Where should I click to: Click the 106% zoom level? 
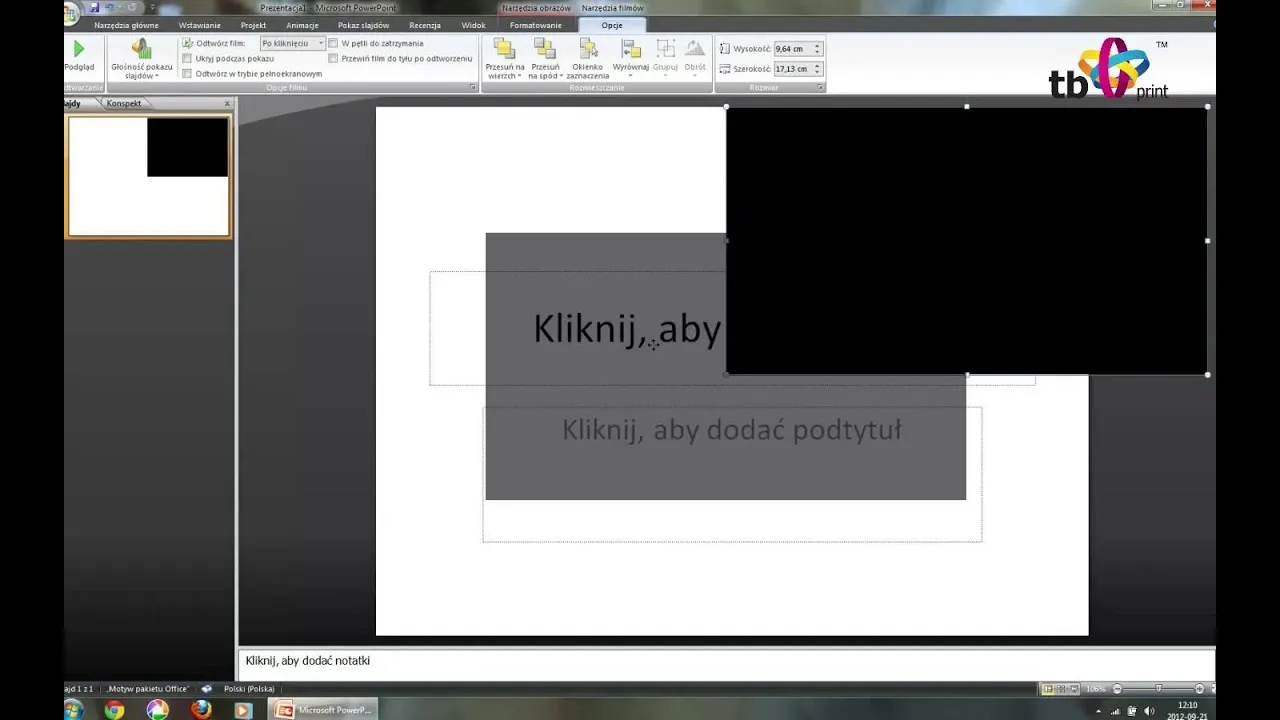[1095, 689]
